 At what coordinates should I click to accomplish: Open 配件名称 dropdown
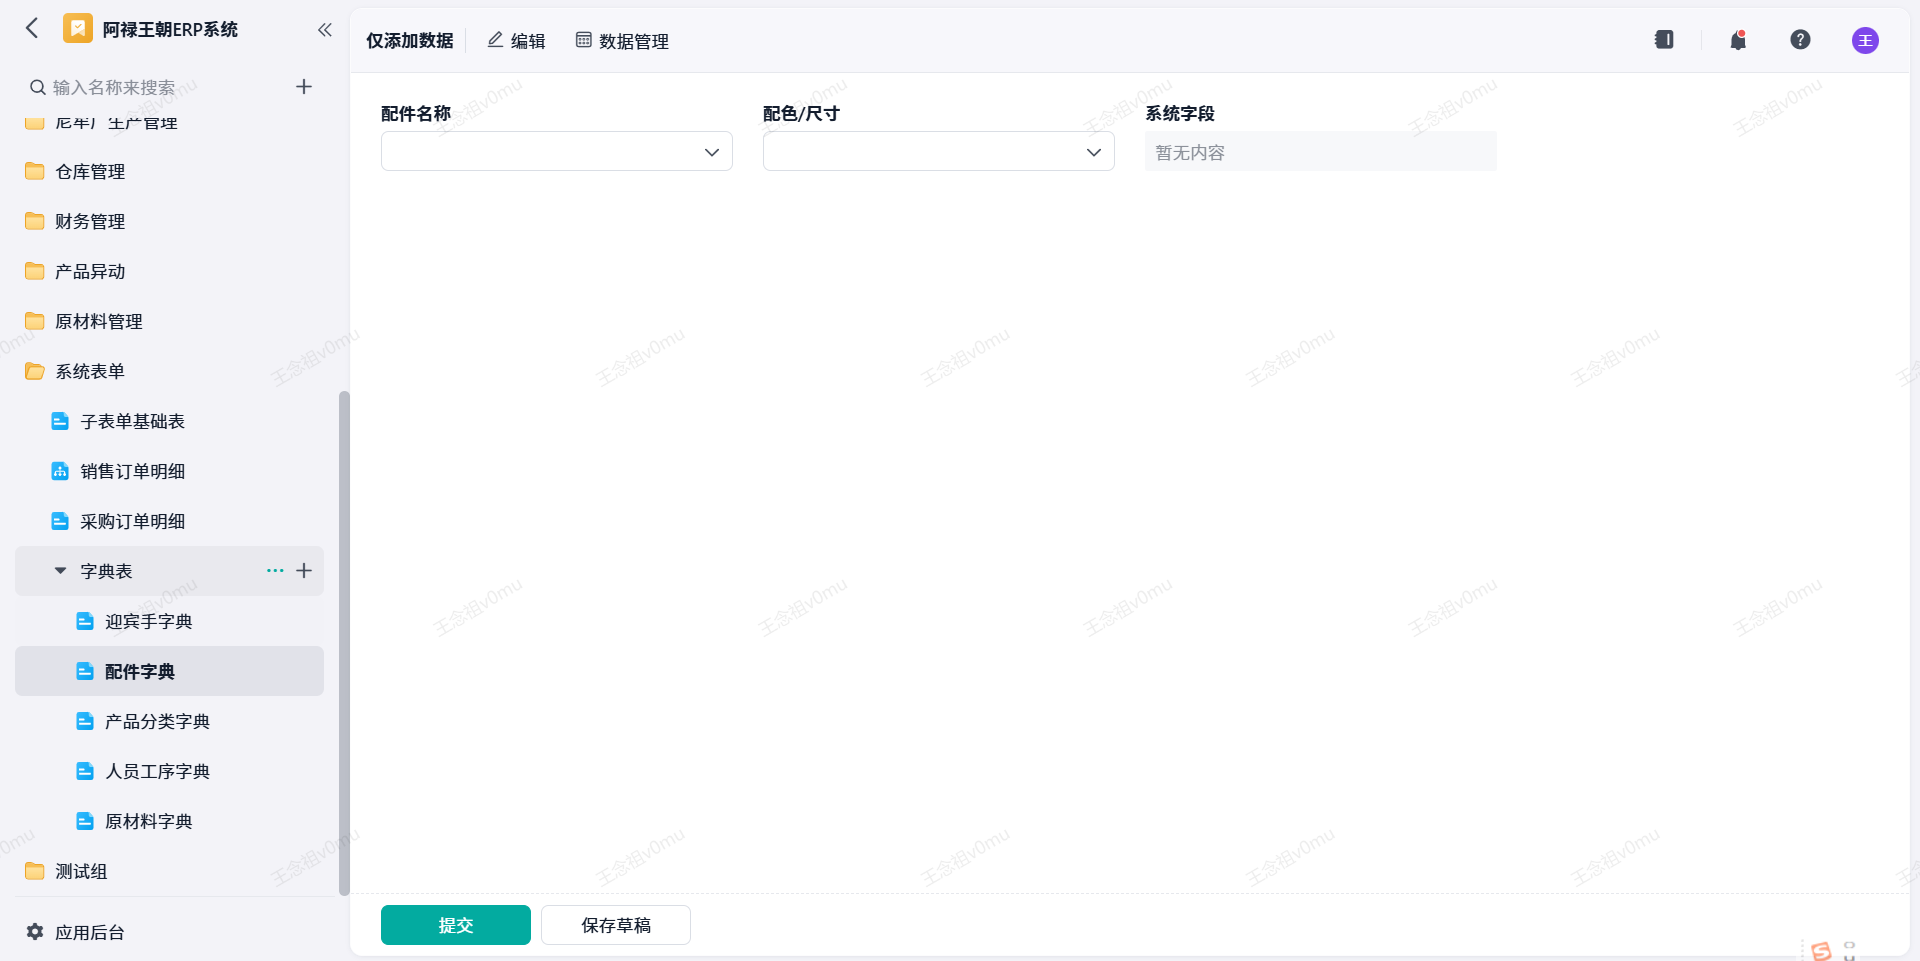pos(557,152)
